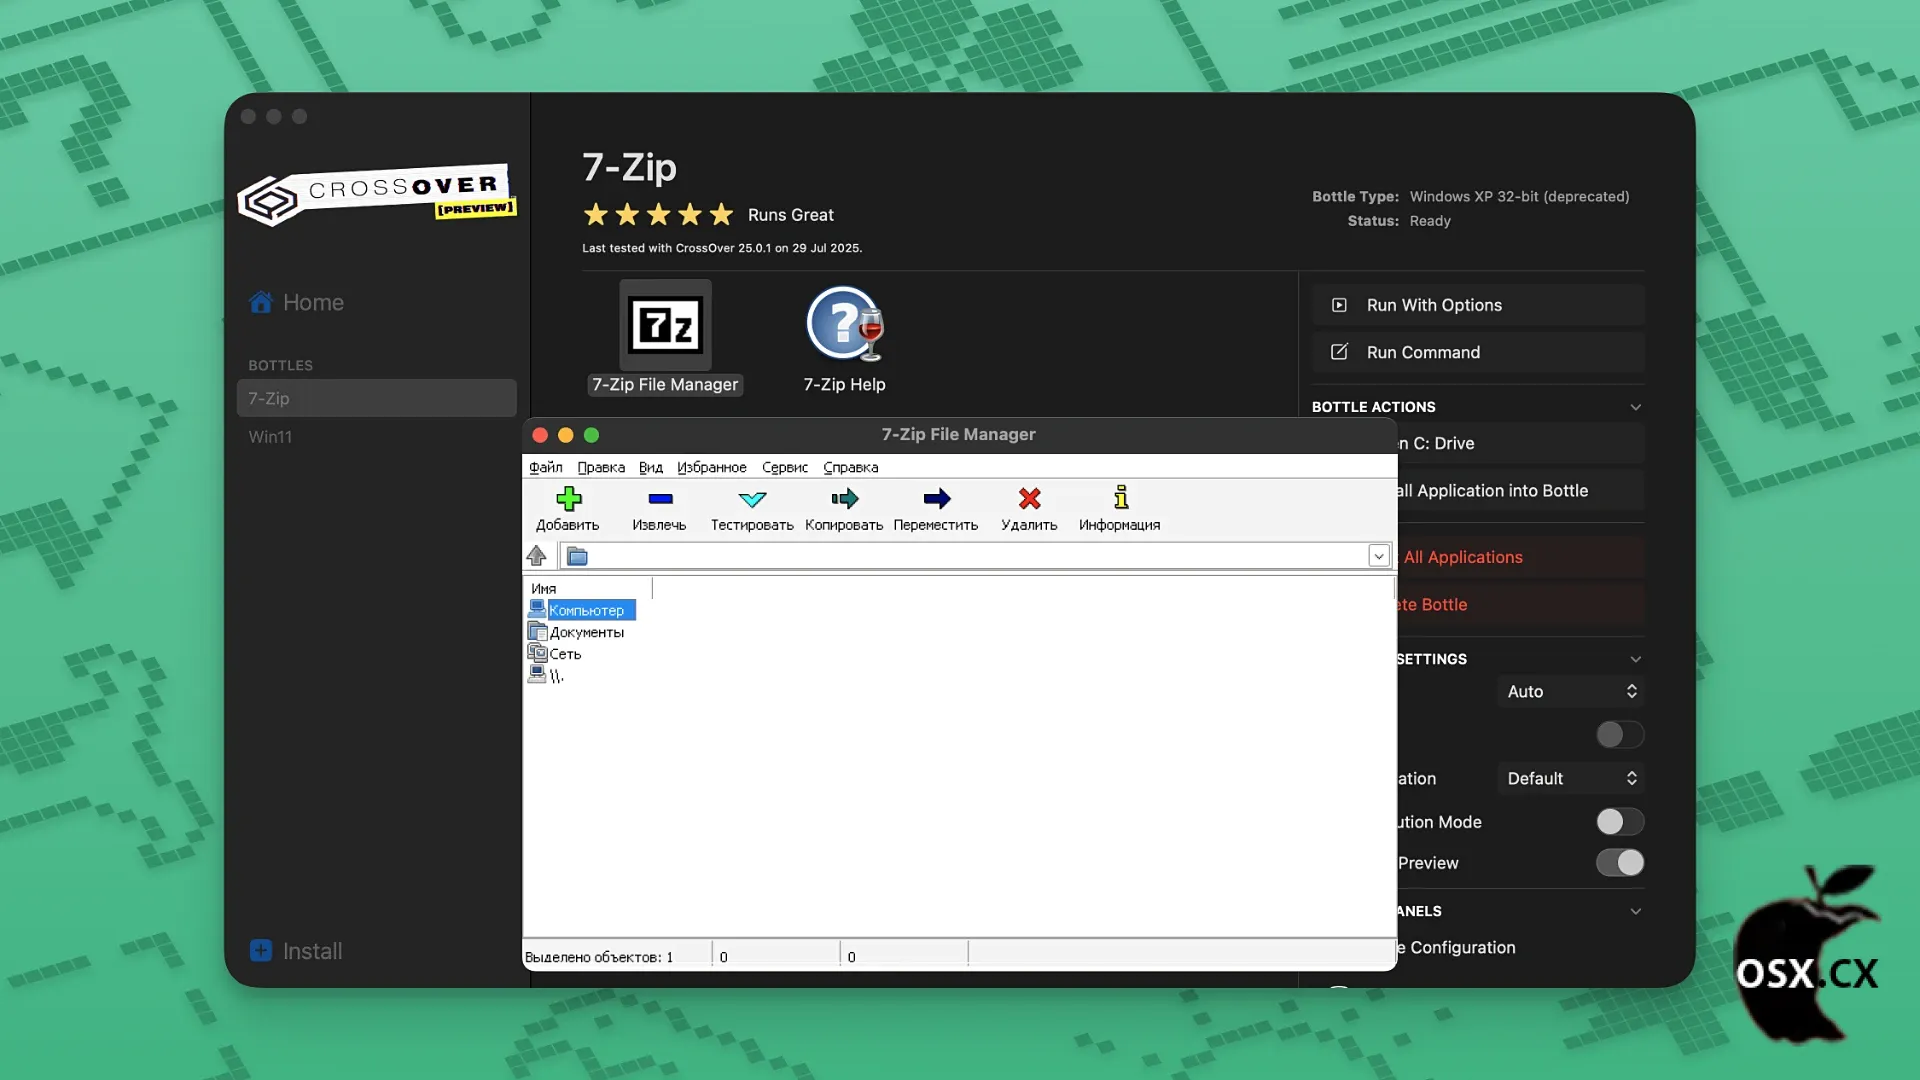
Task: Open the Default dropdown in bottle settings
Action: (1571, 778)
